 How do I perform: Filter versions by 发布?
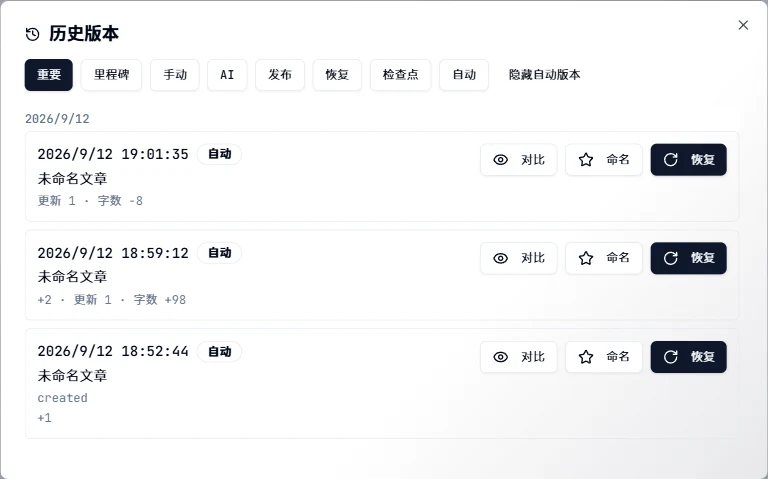pyautogui.click(x=280, y=75)
